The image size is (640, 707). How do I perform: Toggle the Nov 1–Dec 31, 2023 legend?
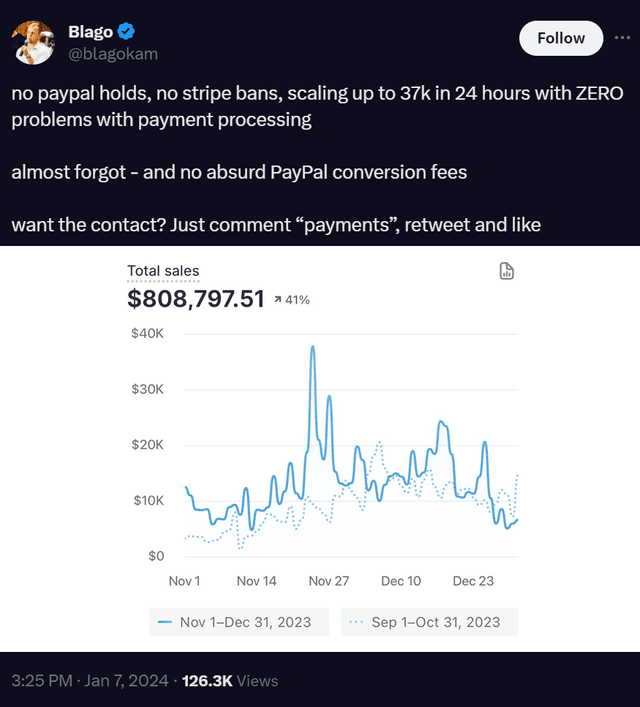[x=239, y=622]
